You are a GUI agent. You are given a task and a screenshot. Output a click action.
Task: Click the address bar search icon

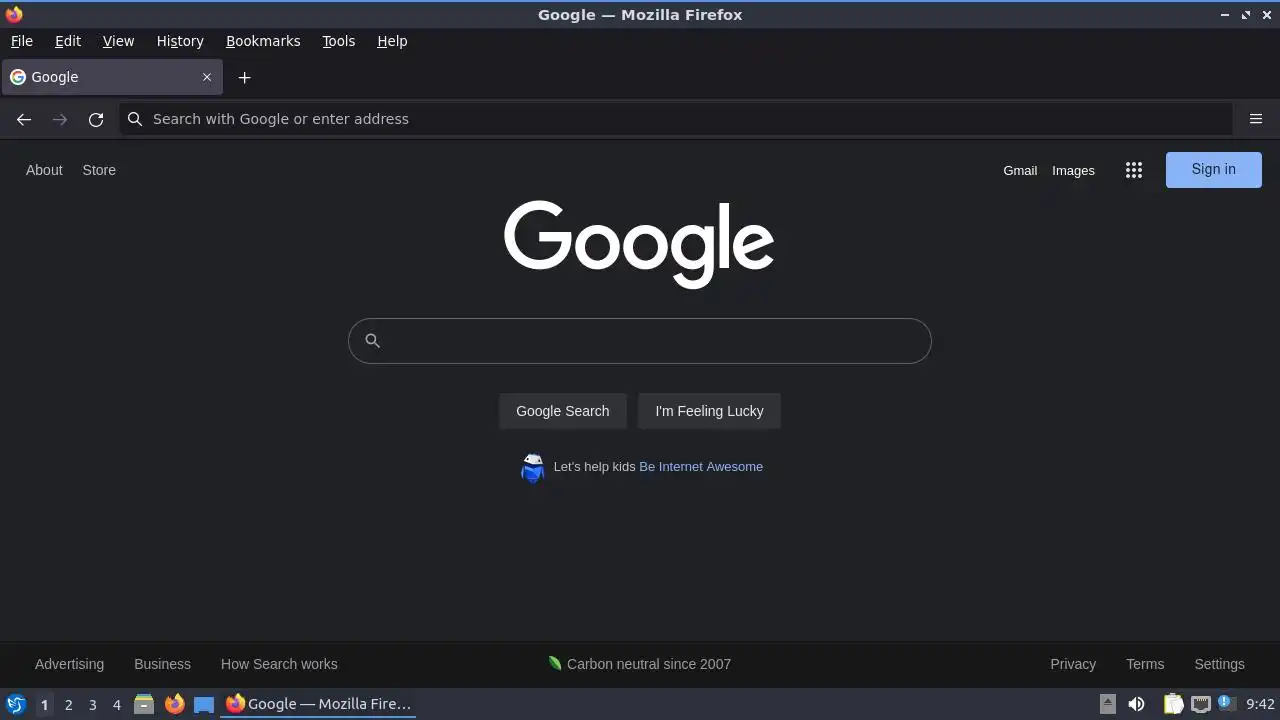(x=135, y=119)
